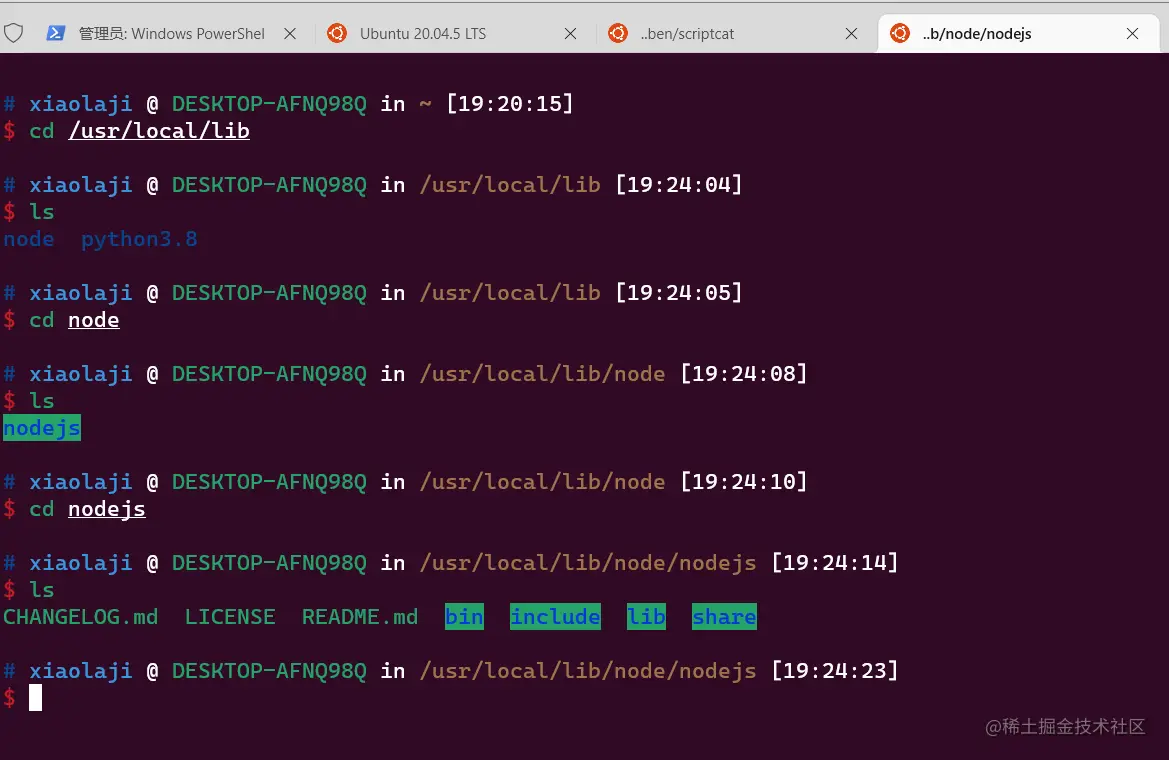Click the [19:24:10] timestamp
This screenshot has height=760, width=1169.
coord(744,482)
